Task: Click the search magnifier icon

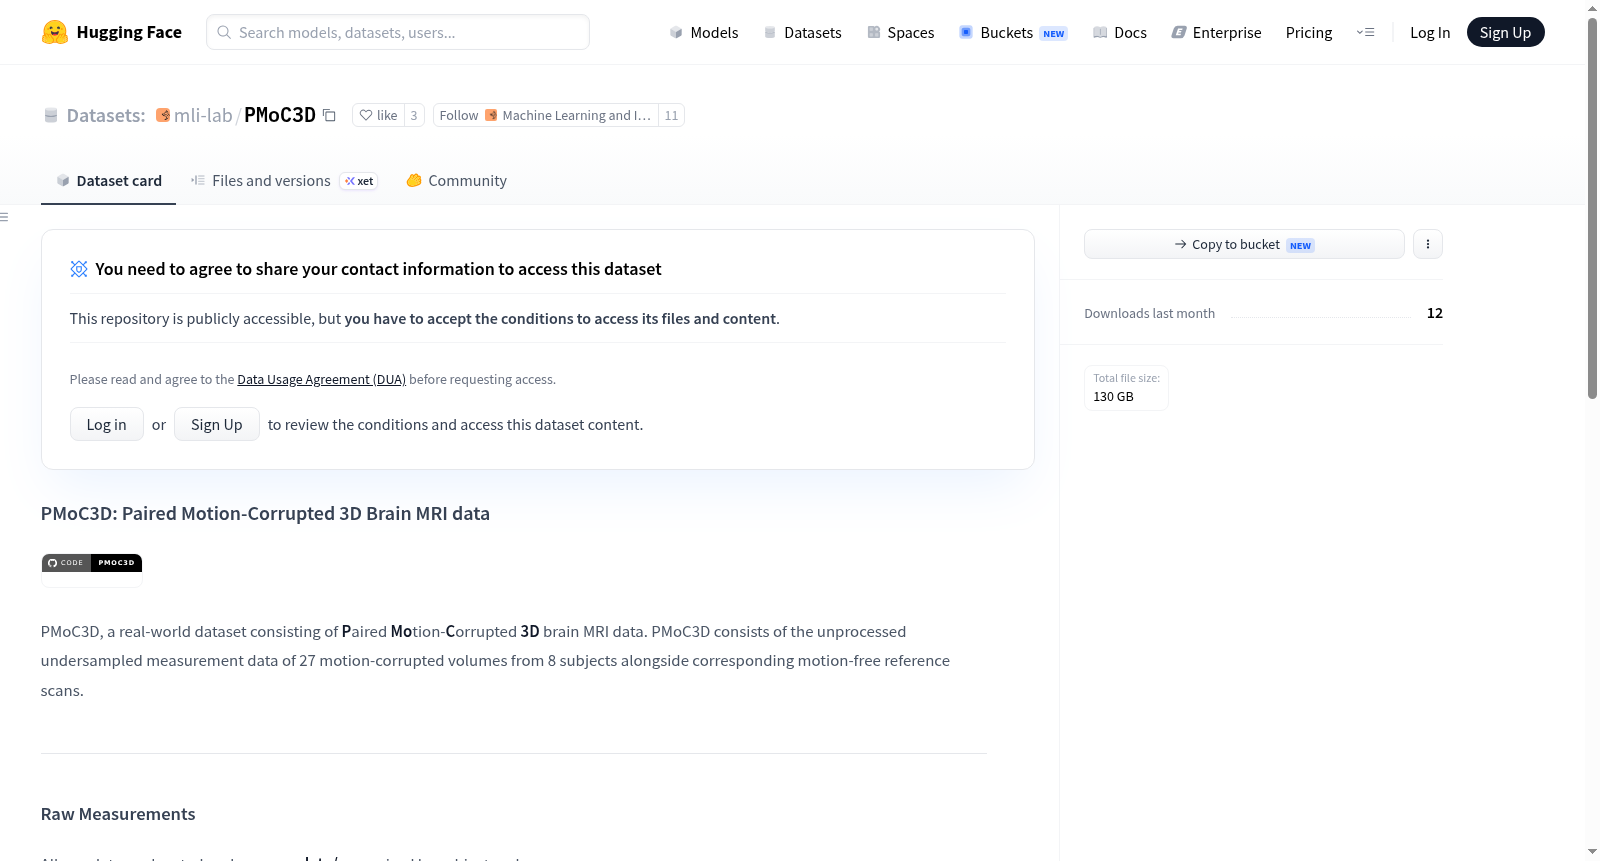Action: point(224,32)
